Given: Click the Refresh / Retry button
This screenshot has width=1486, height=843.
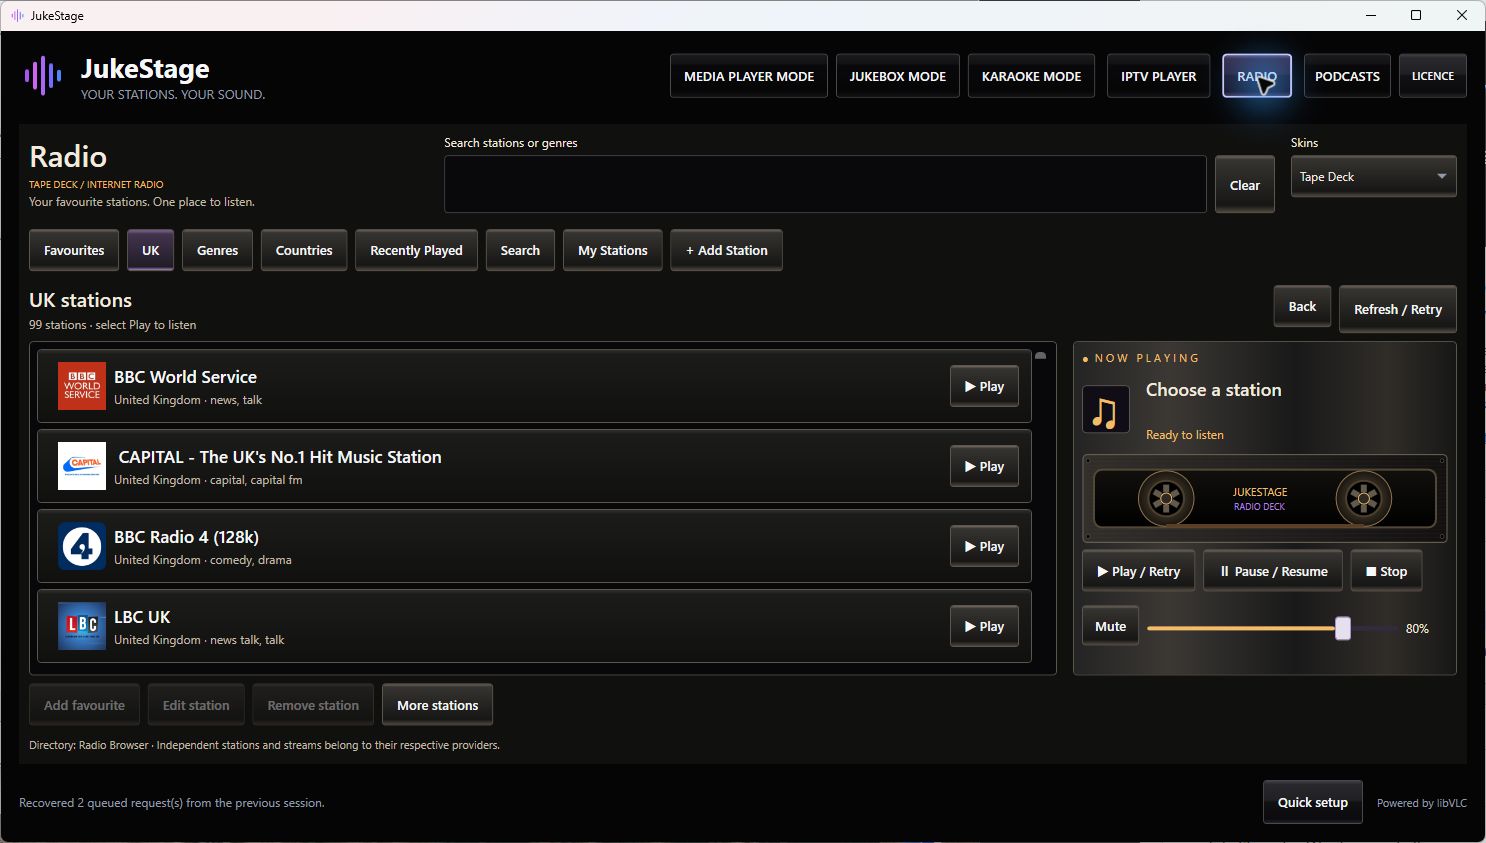Looking at the screenshot, I should pos(1398,309).
